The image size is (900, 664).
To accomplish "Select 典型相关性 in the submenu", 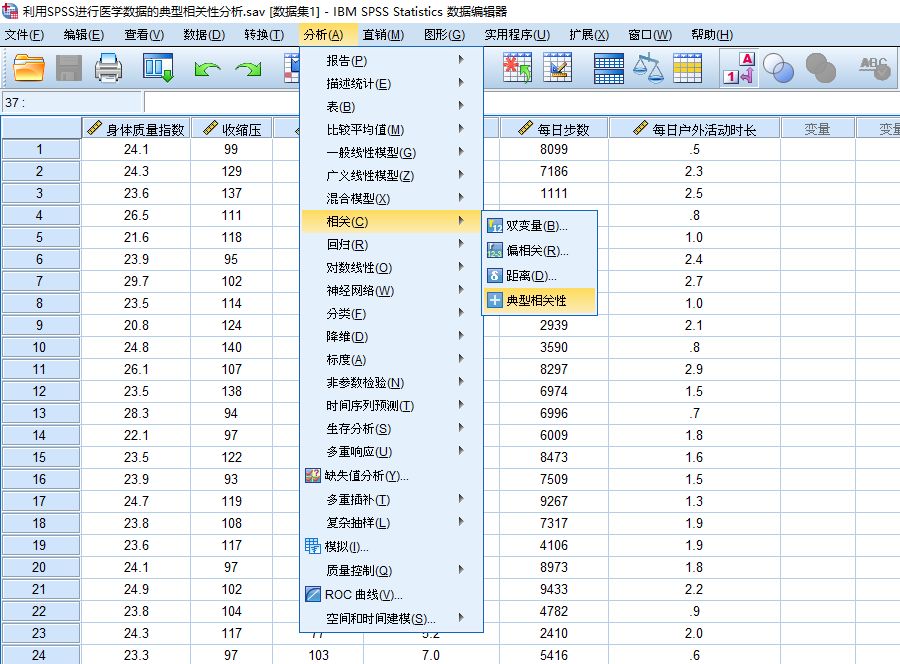I will click(540, 300).
